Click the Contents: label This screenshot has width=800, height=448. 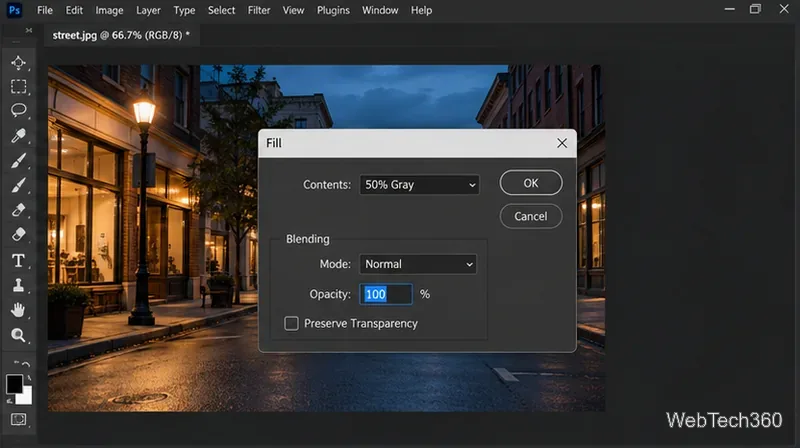[327, 185]
